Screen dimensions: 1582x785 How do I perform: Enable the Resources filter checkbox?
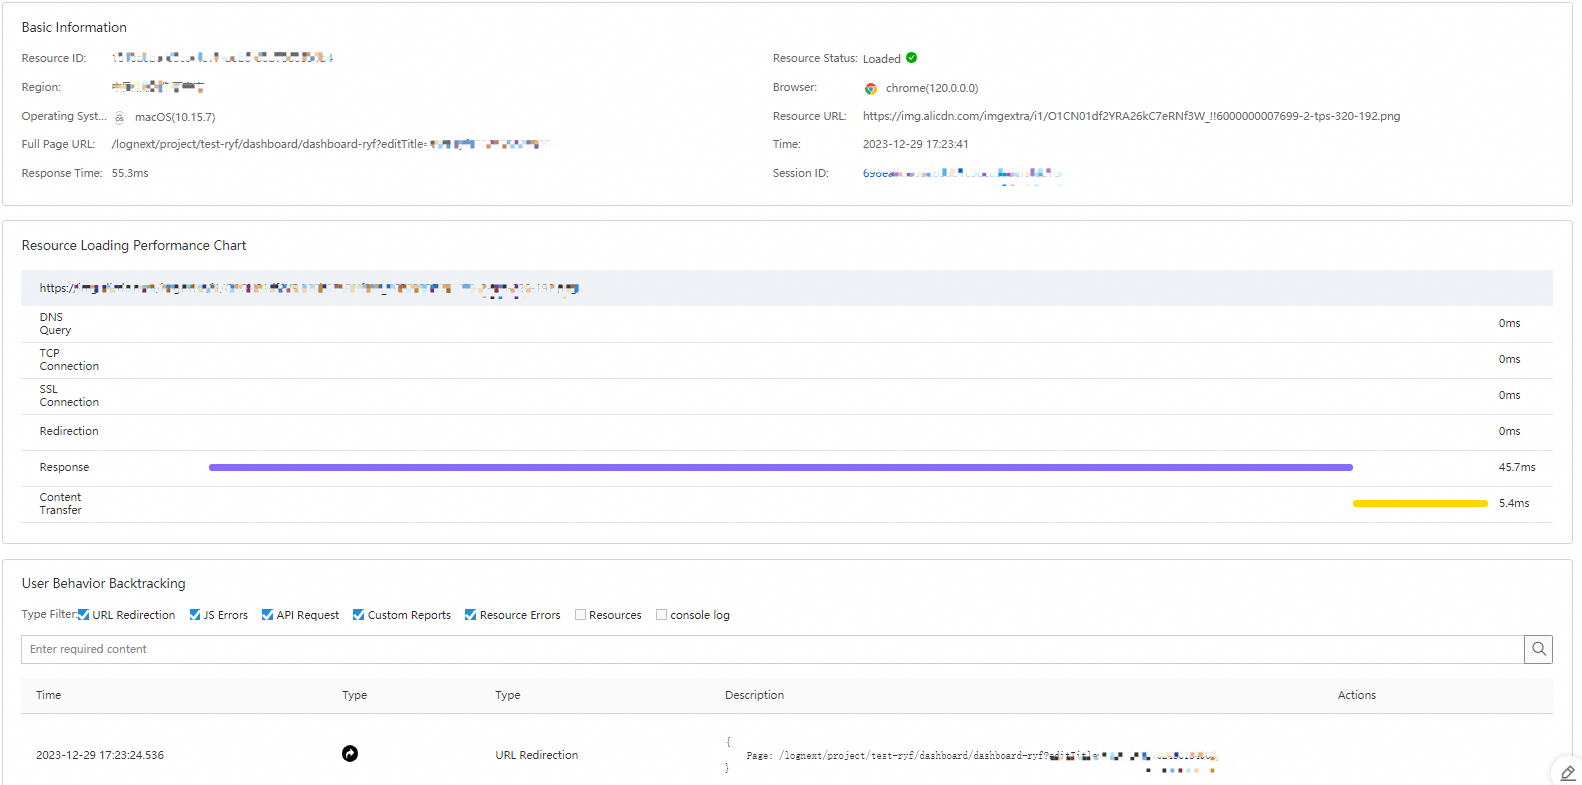[580, 615]
